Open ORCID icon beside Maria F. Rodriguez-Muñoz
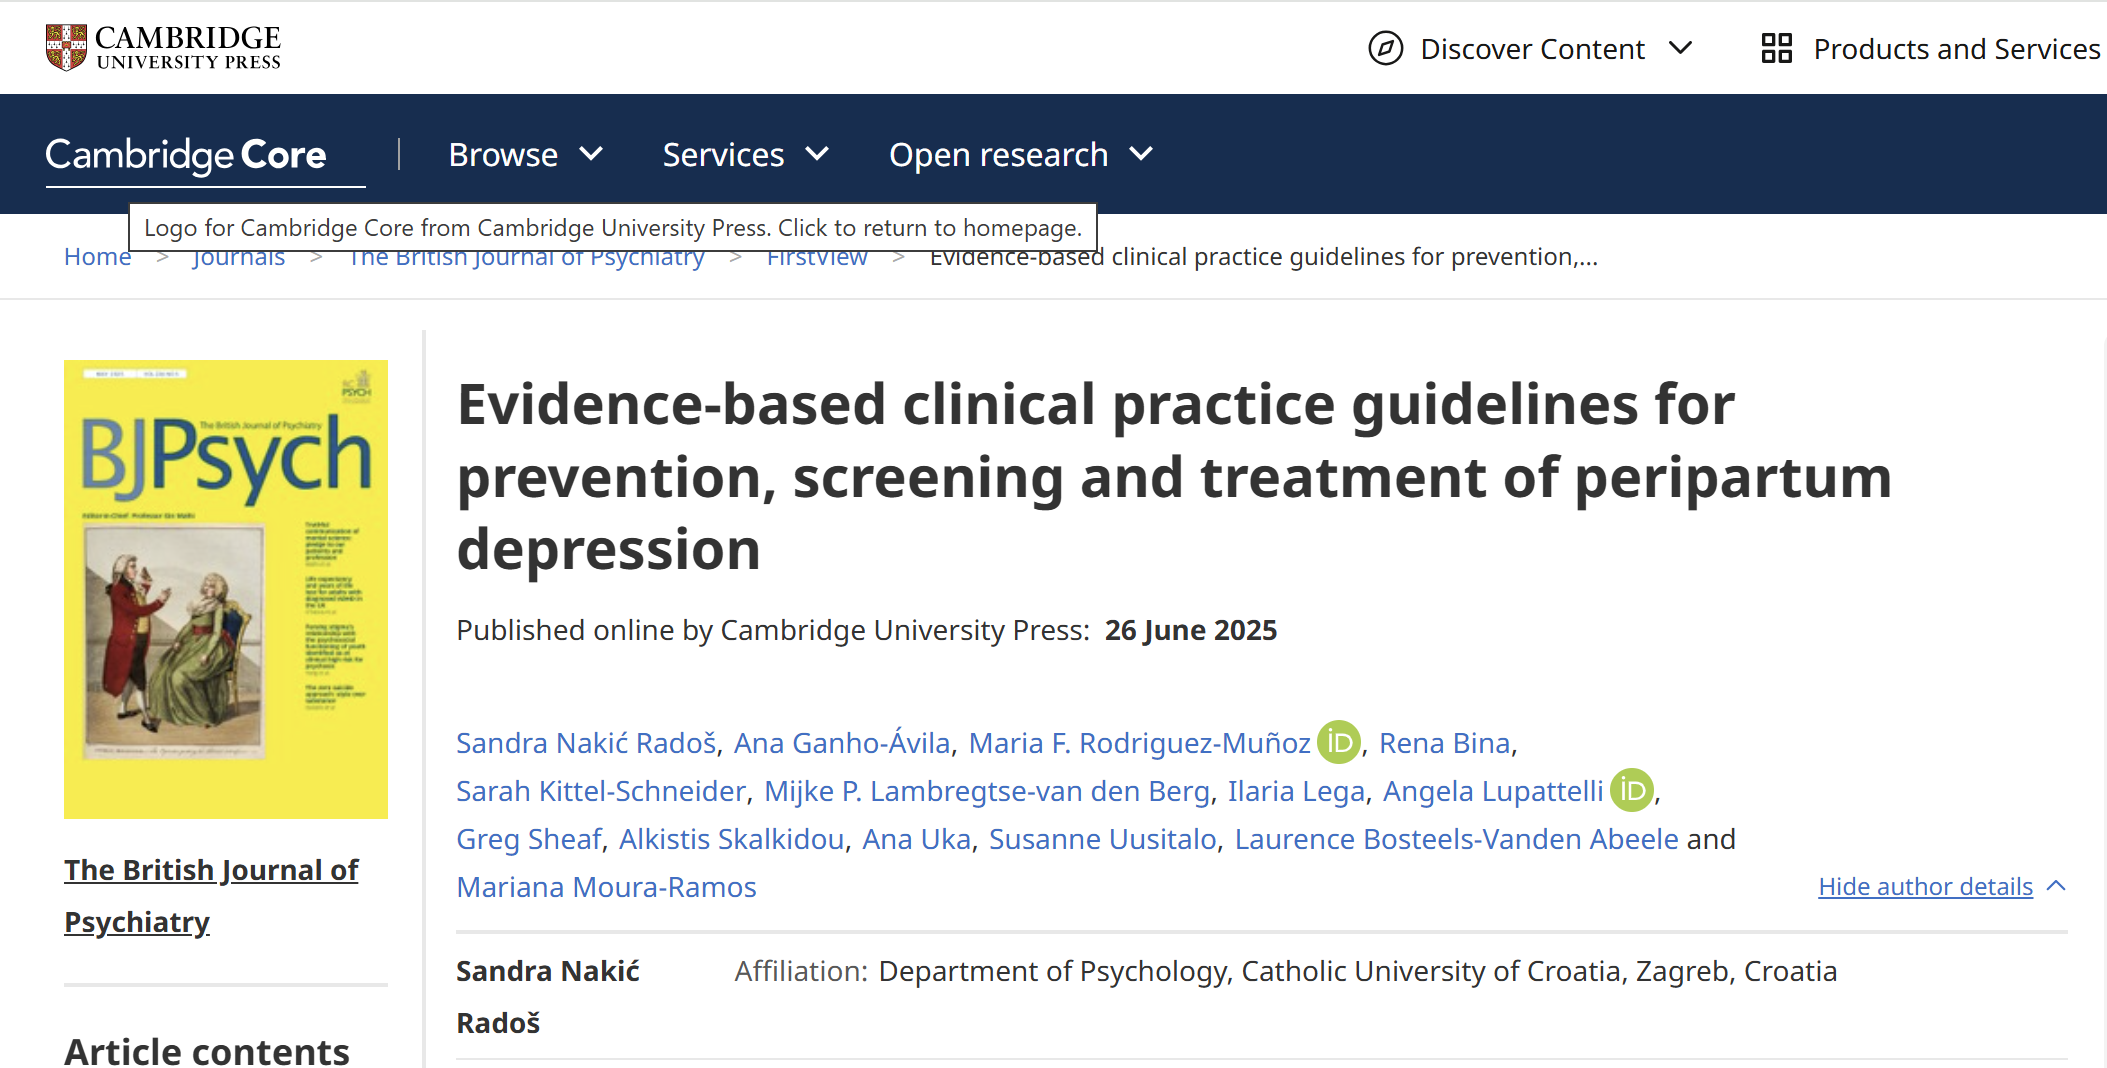This screenshot has height=1068, width=2107. (1338, 743)
